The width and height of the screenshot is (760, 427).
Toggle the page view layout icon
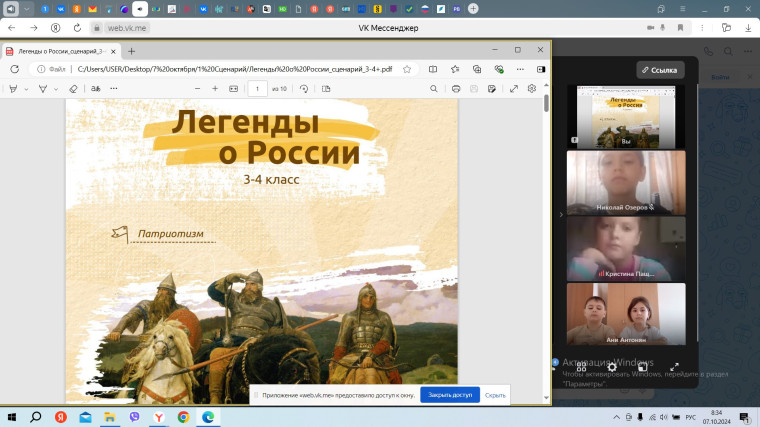point(326,89)
